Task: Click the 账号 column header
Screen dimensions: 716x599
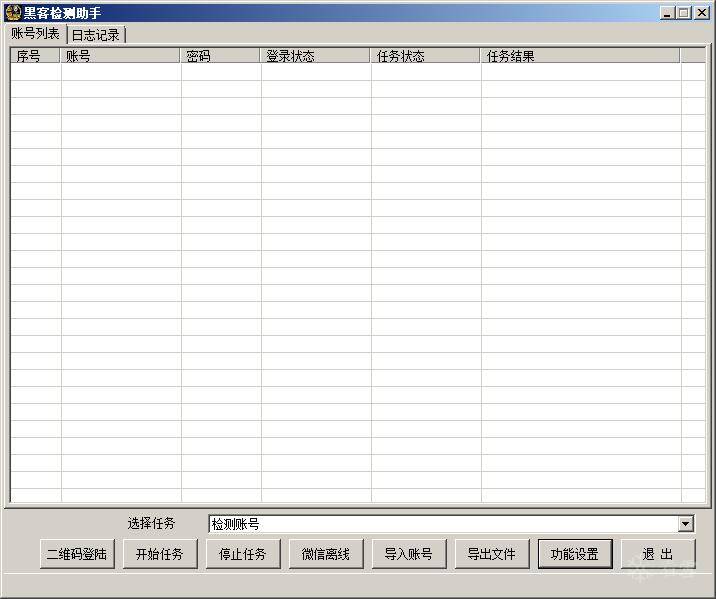Action: [x=120, y=56]
